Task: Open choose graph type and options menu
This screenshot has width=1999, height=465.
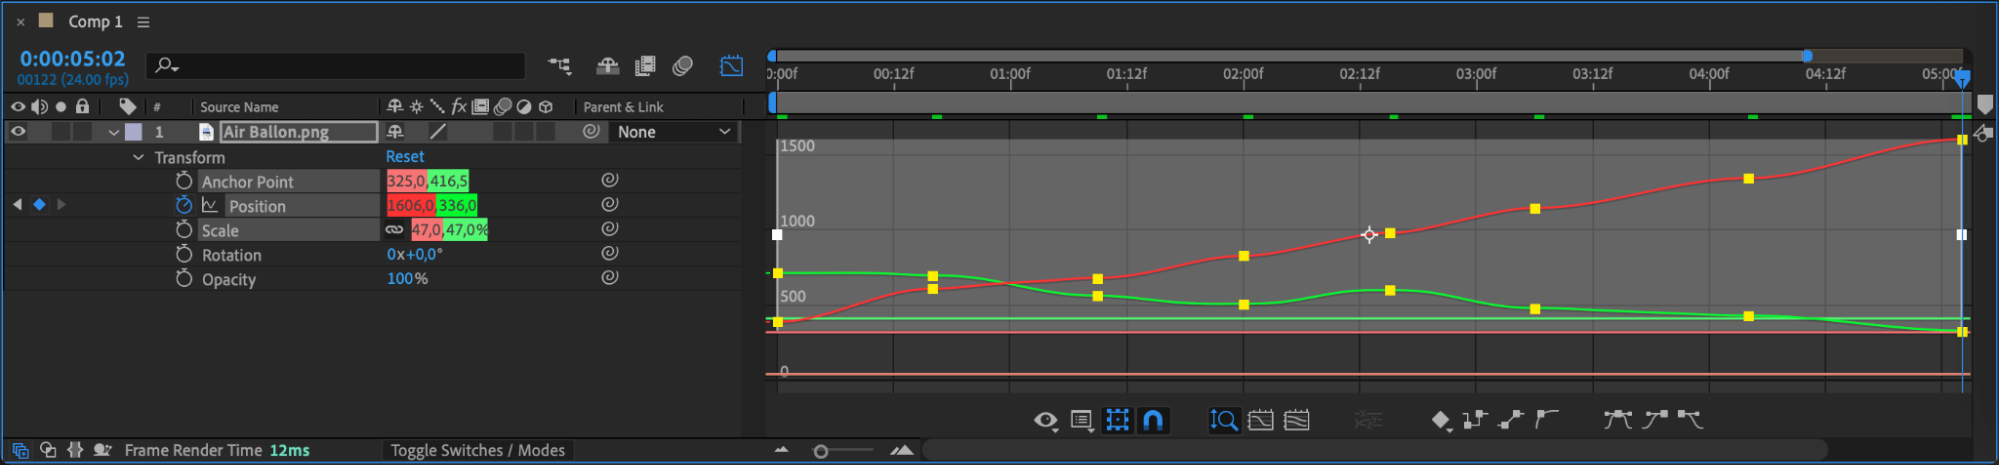Action: [x=1082, y=421]
